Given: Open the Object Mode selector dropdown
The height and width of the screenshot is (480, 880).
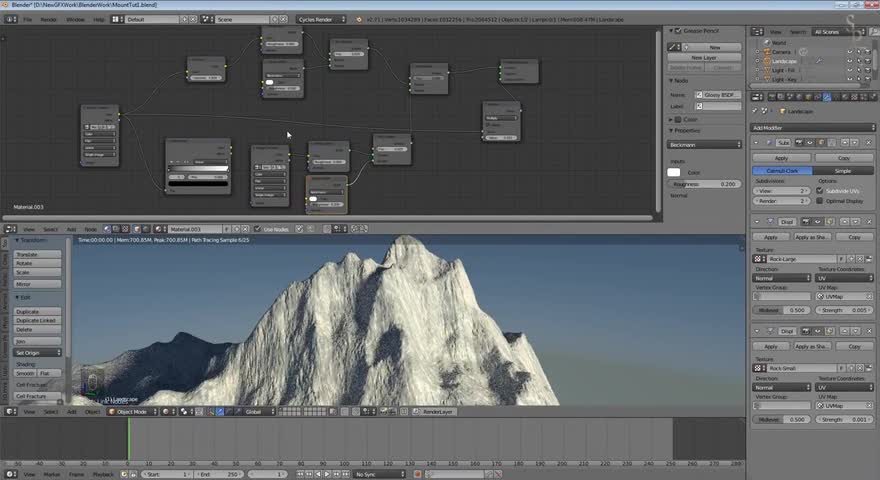Looking at the screenshot, I should tap(133, 411).
